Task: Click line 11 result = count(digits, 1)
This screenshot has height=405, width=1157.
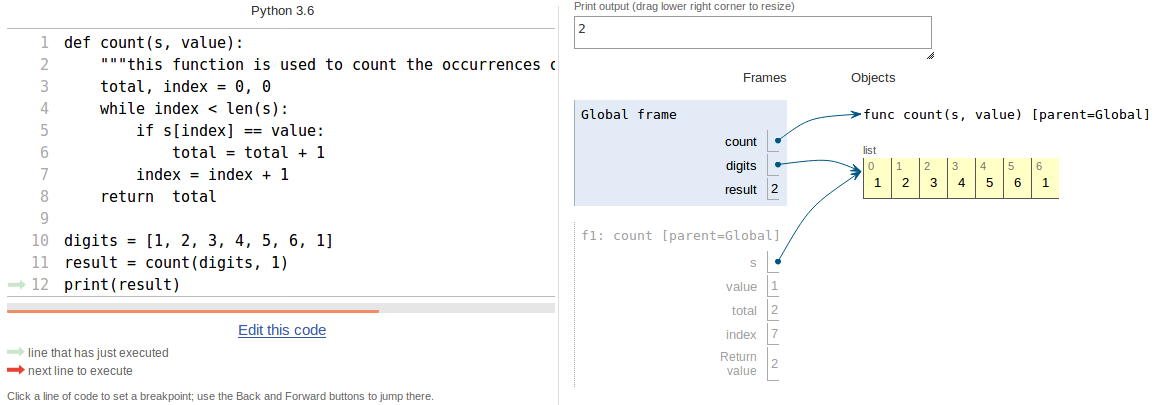Action: (176, 263)
